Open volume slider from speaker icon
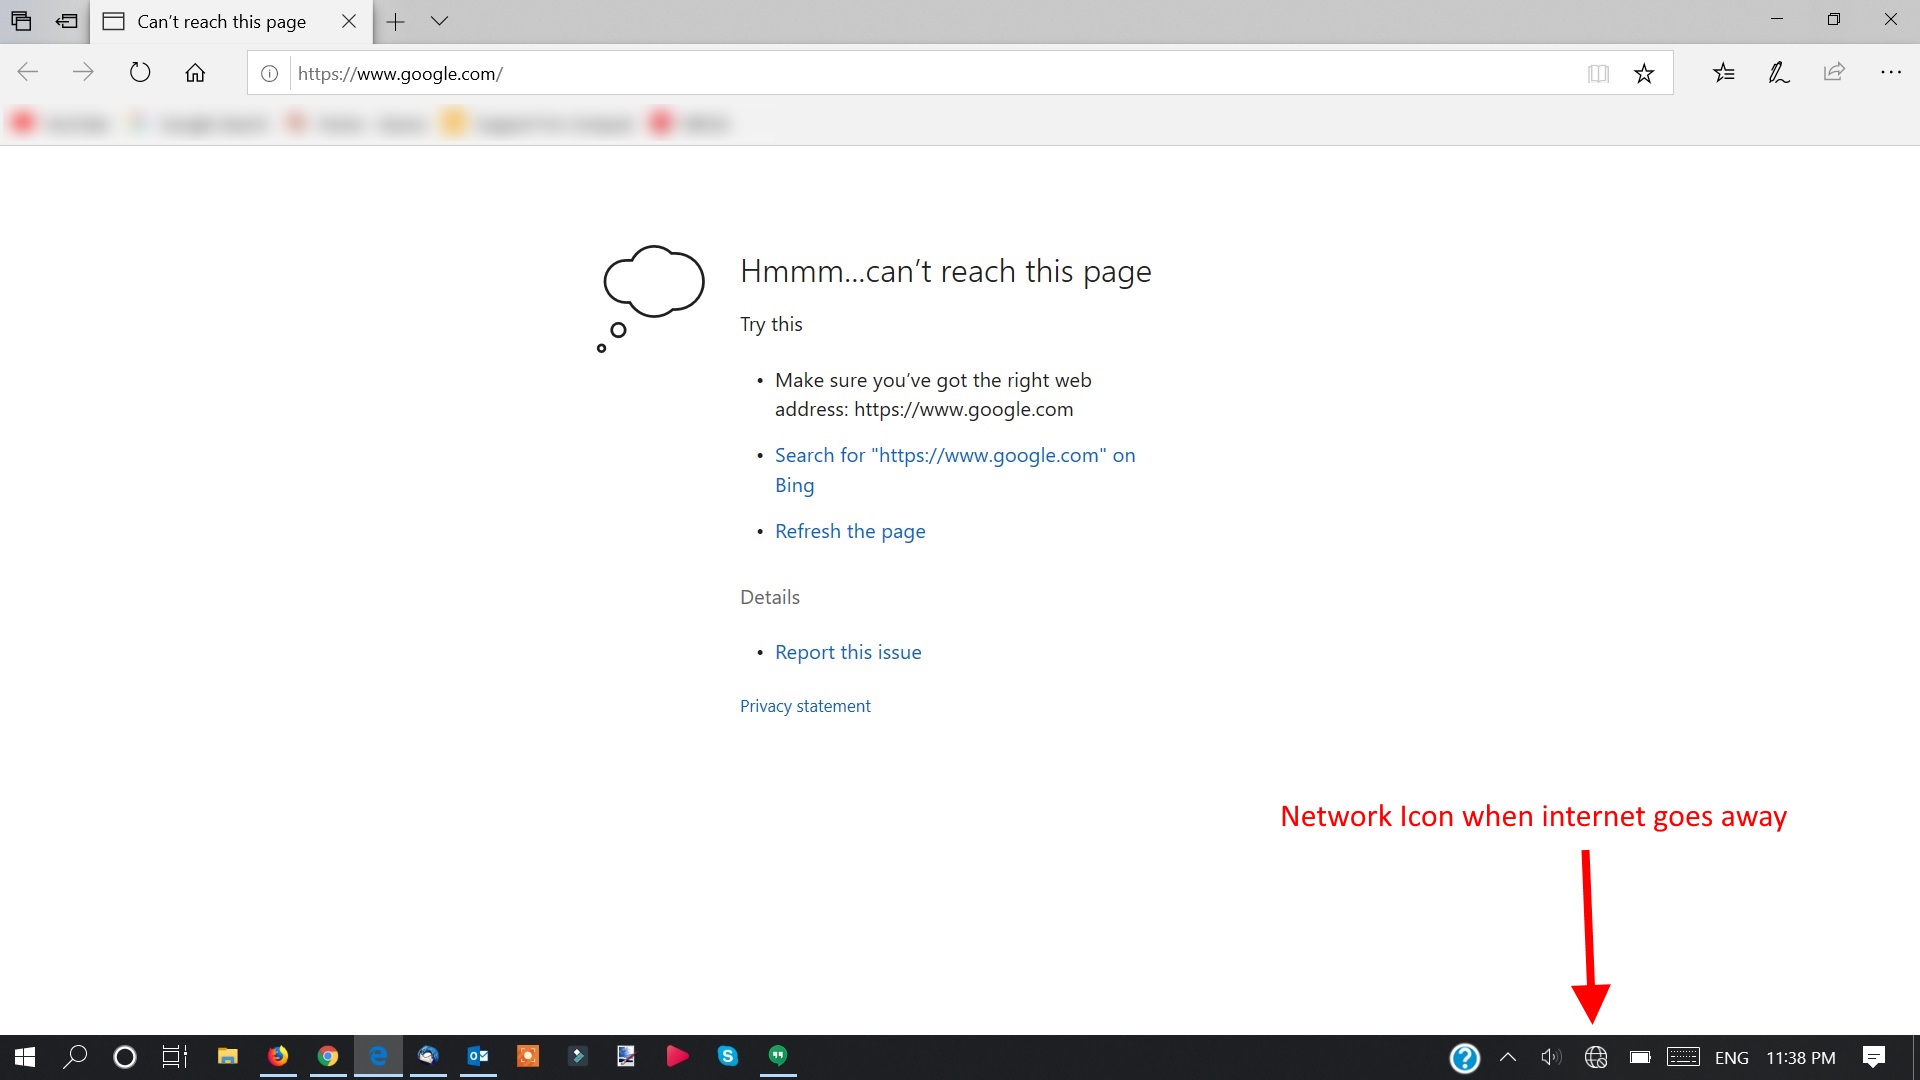This screenshot has width=1920, height=1080. [x=1550, y=1057]
